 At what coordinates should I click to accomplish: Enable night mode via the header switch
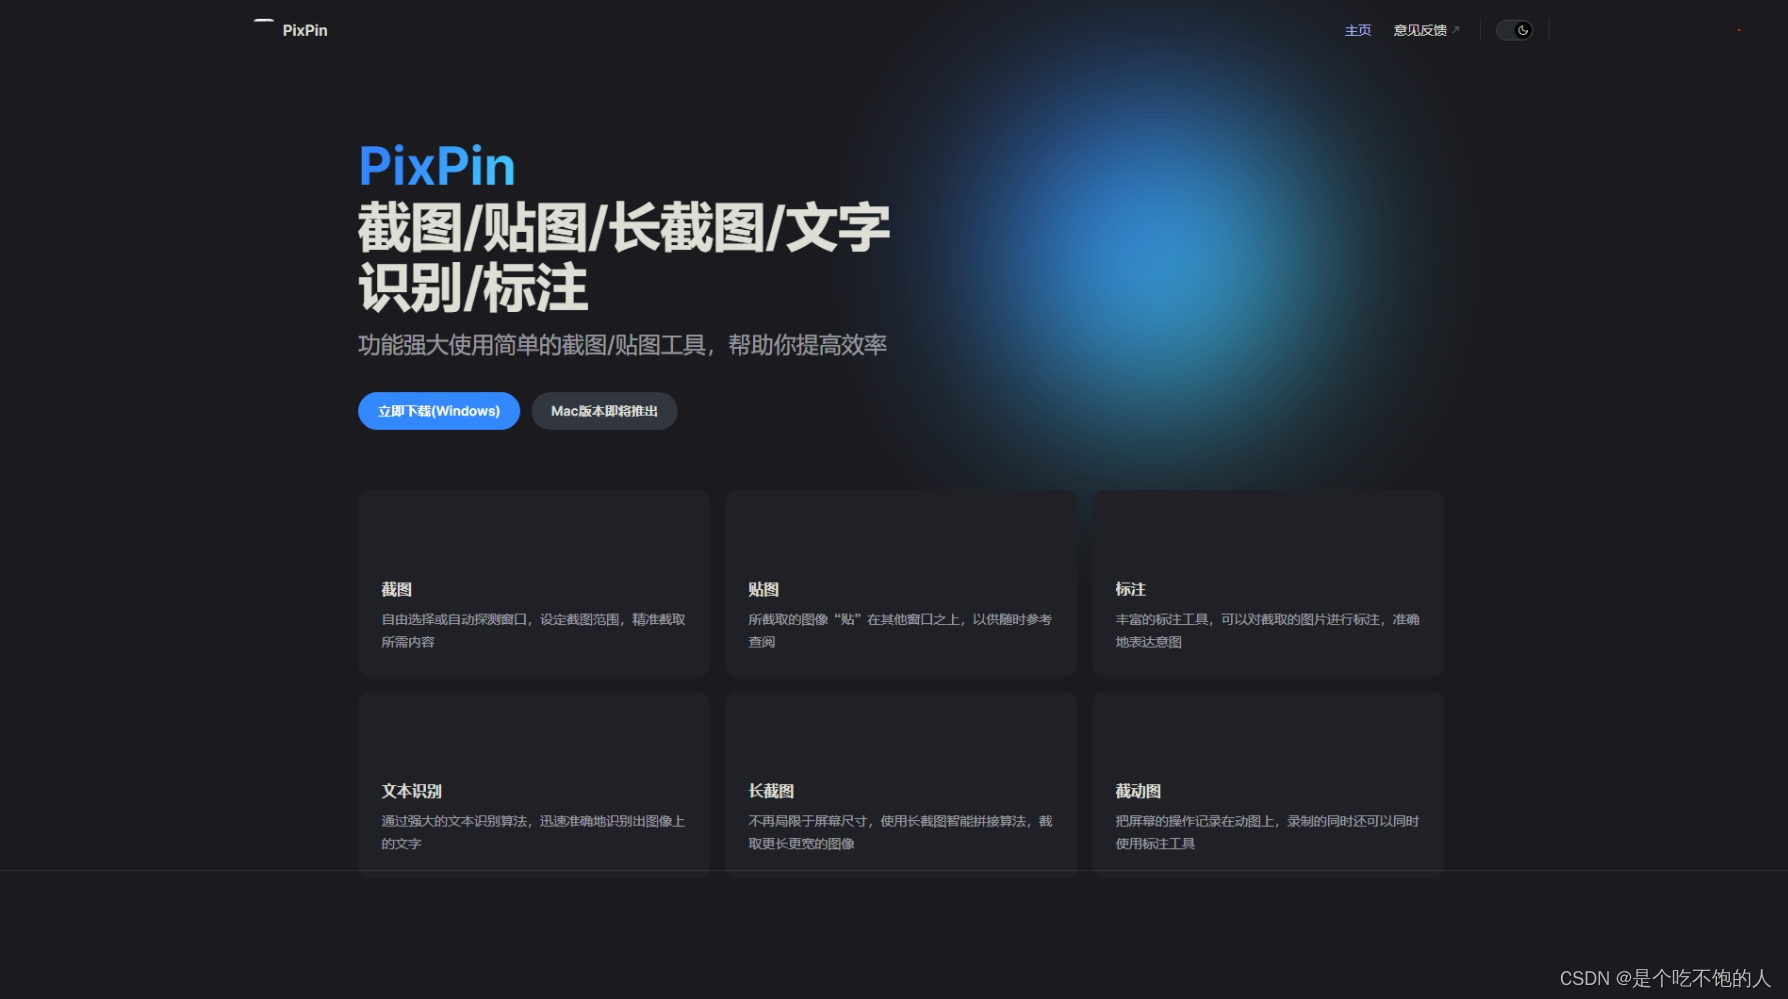point(1515,30)
